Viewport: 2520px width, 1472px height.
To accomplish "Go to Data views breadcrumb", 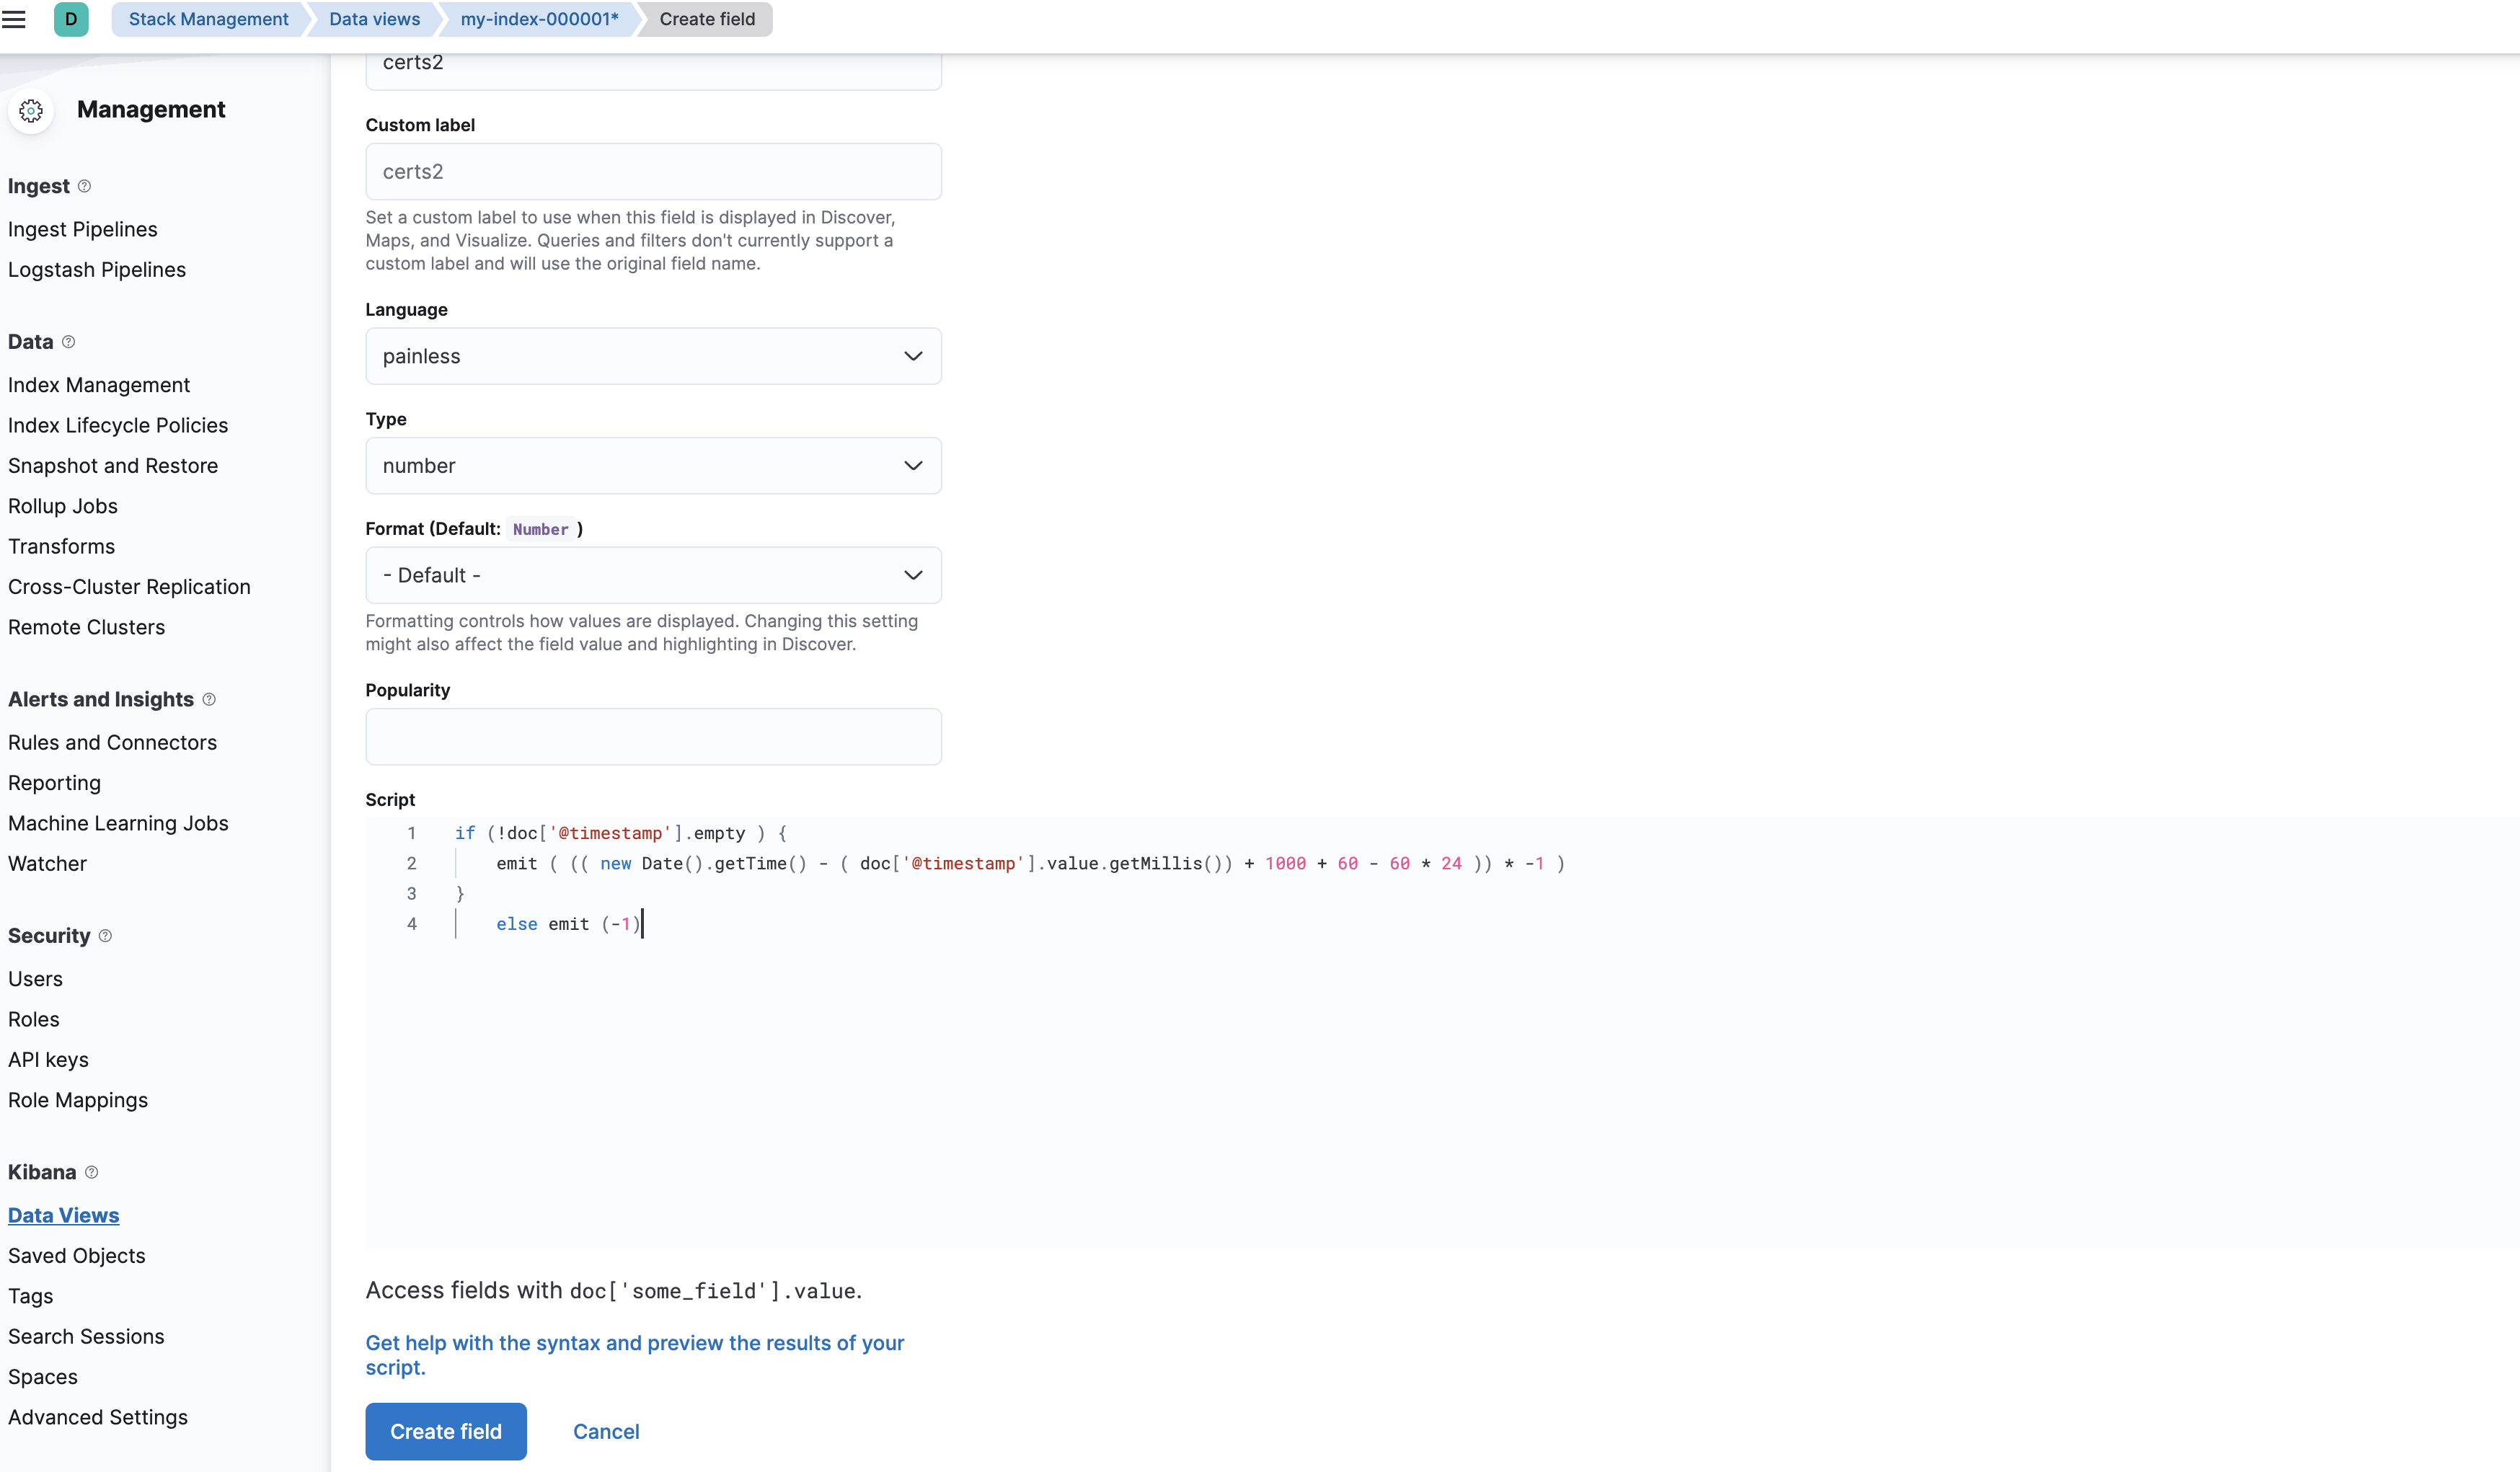I will click(374, 19).
